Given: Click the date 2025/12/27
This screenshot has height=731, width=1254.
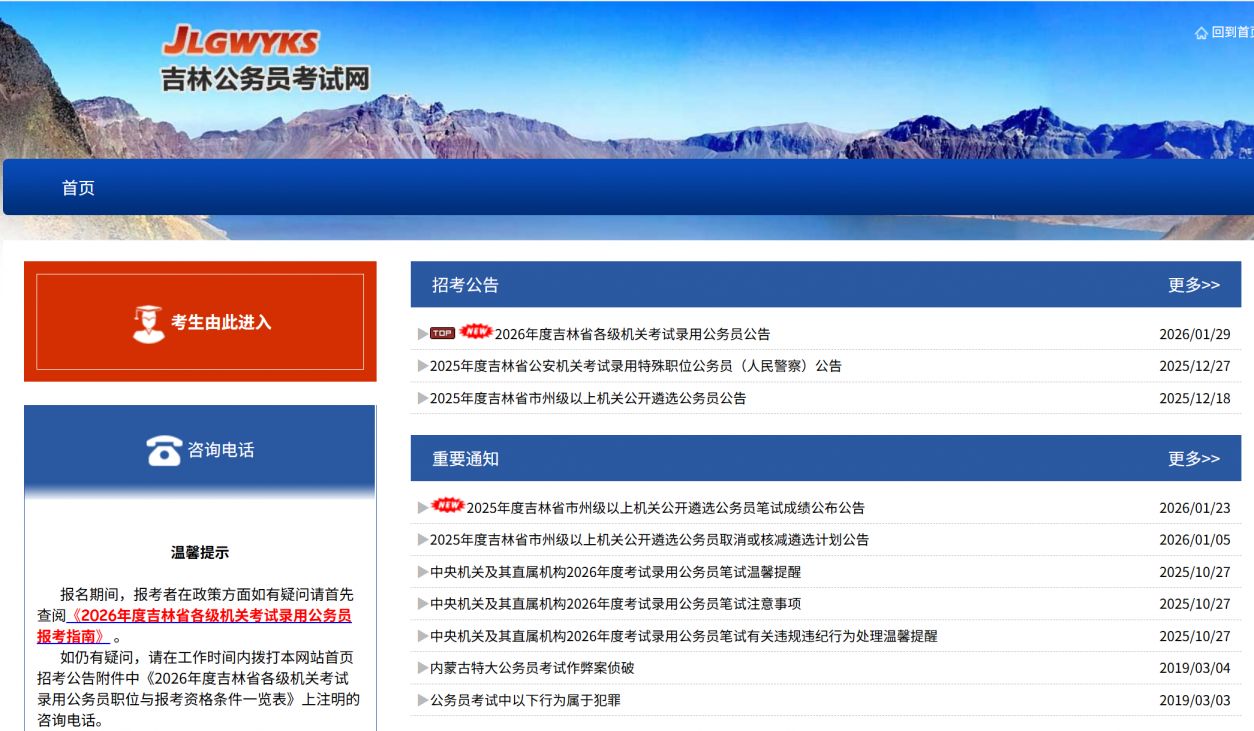Looking at the screenshot, I should [1195, 366].
